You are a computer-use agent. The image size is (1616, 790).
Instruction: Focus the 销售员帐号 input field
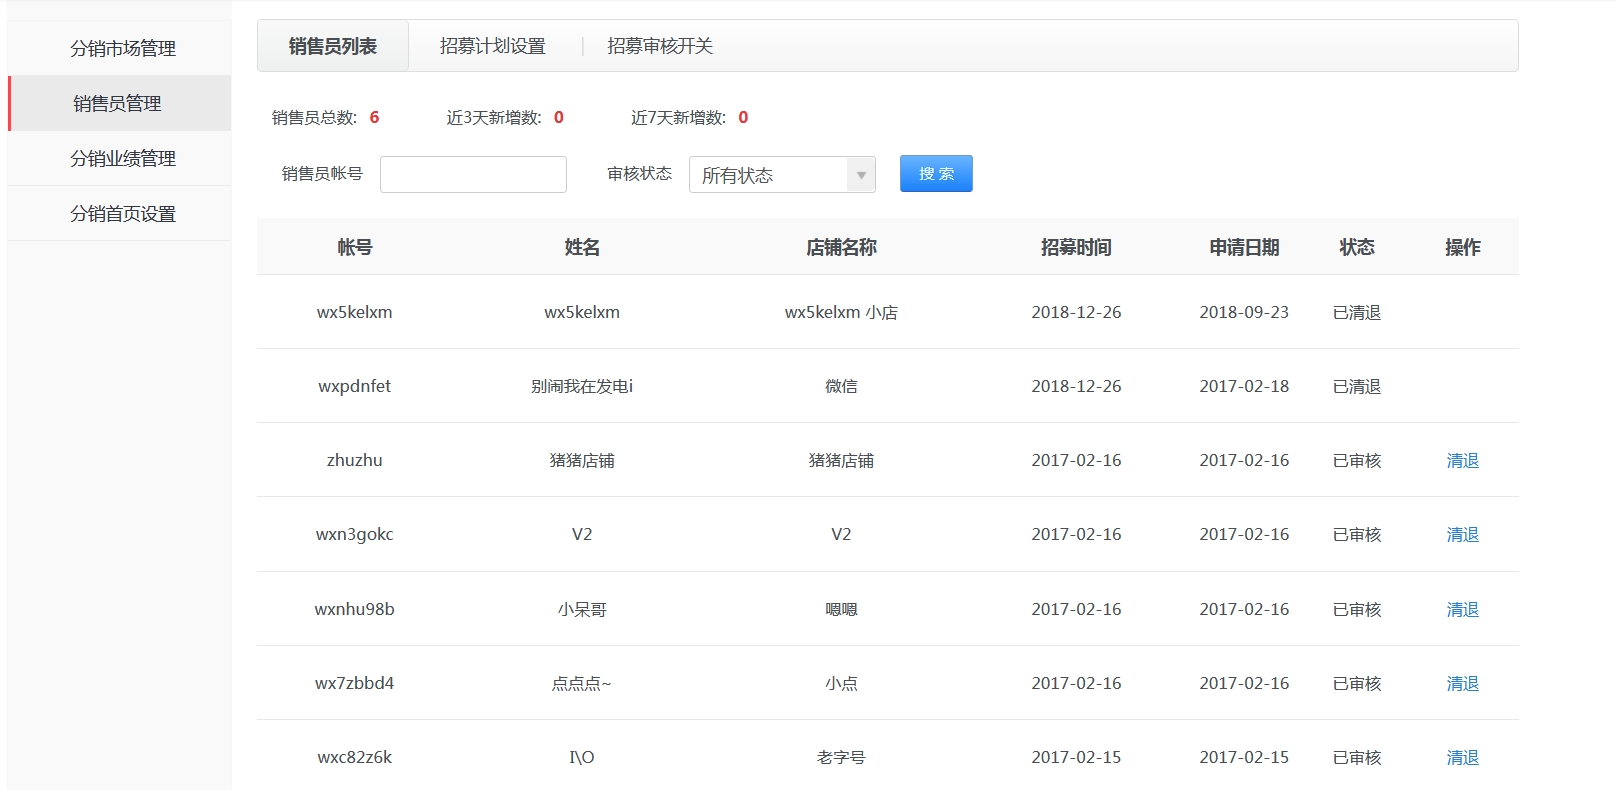[473, 174]
